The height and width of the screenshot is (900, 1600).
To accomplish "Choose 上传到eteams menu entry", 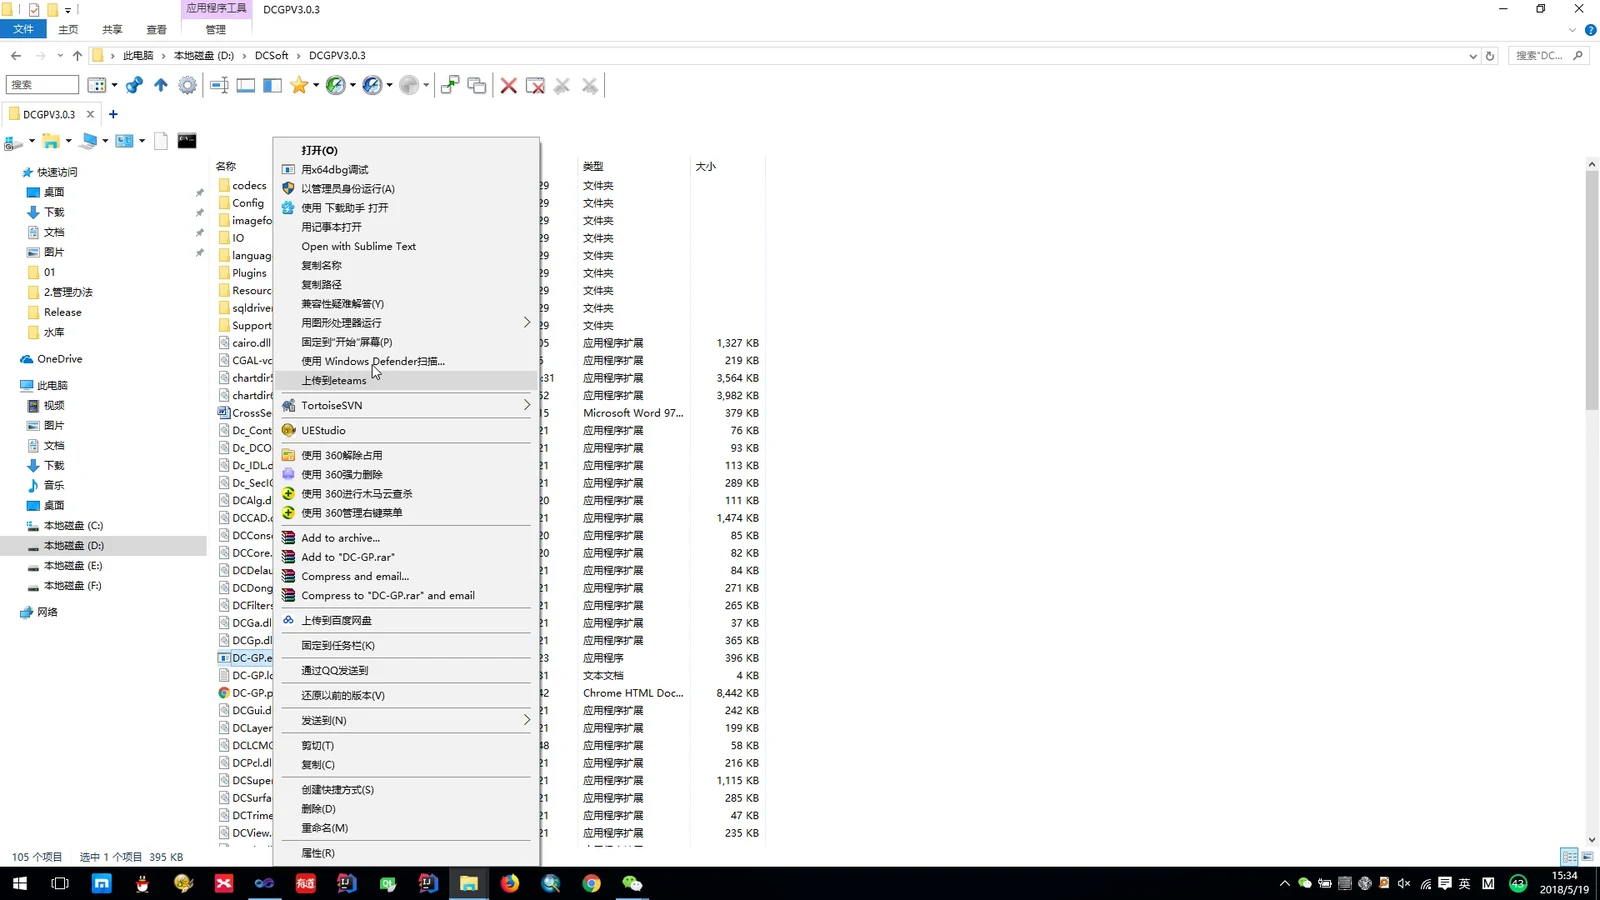I will click(406, 380).
